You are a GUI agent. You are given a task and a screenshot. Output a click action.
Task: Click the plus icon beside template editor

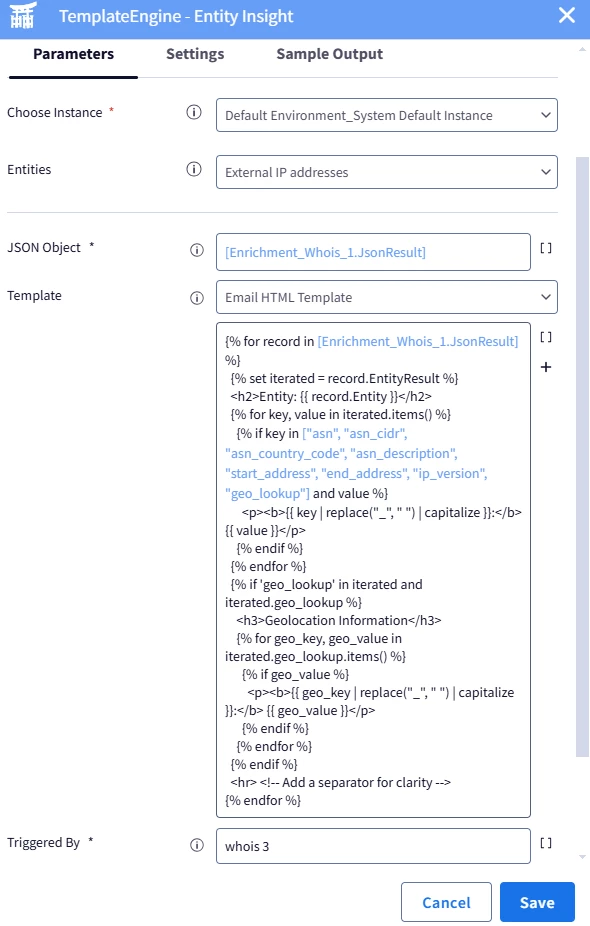(x=546, y=367)
